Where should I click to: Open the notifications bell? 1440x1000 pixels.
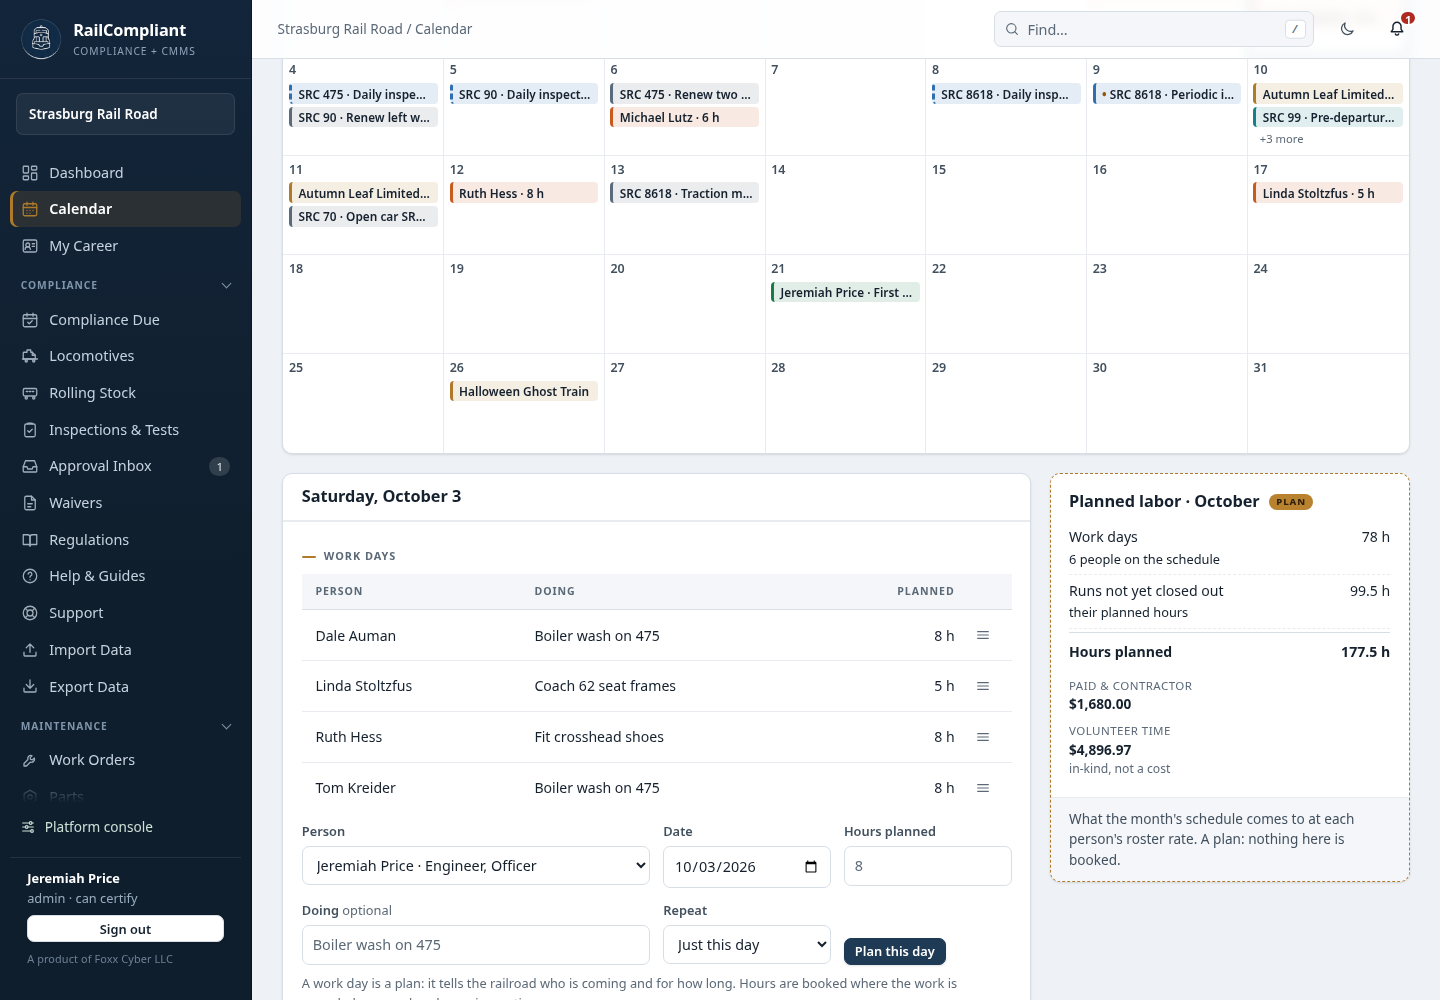coord(1397,29)
